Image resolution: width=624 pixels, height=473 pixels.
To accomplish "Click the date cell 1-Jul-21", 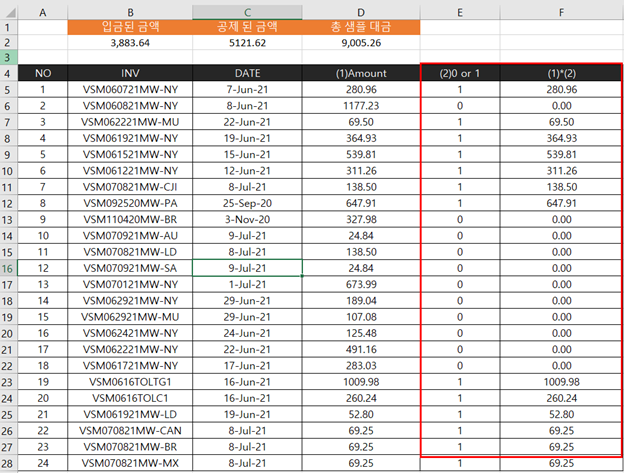I will coord(247,284).
